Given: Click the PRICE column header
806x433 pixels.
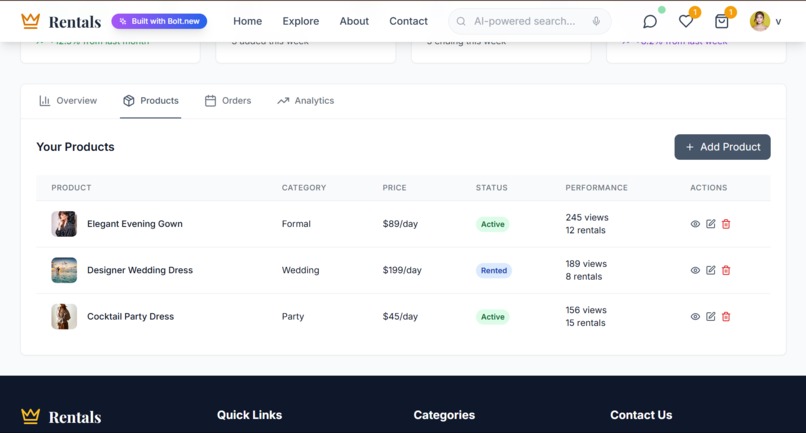Looking at the screenshot, I should pyautogui.click(x=394, y=188).
